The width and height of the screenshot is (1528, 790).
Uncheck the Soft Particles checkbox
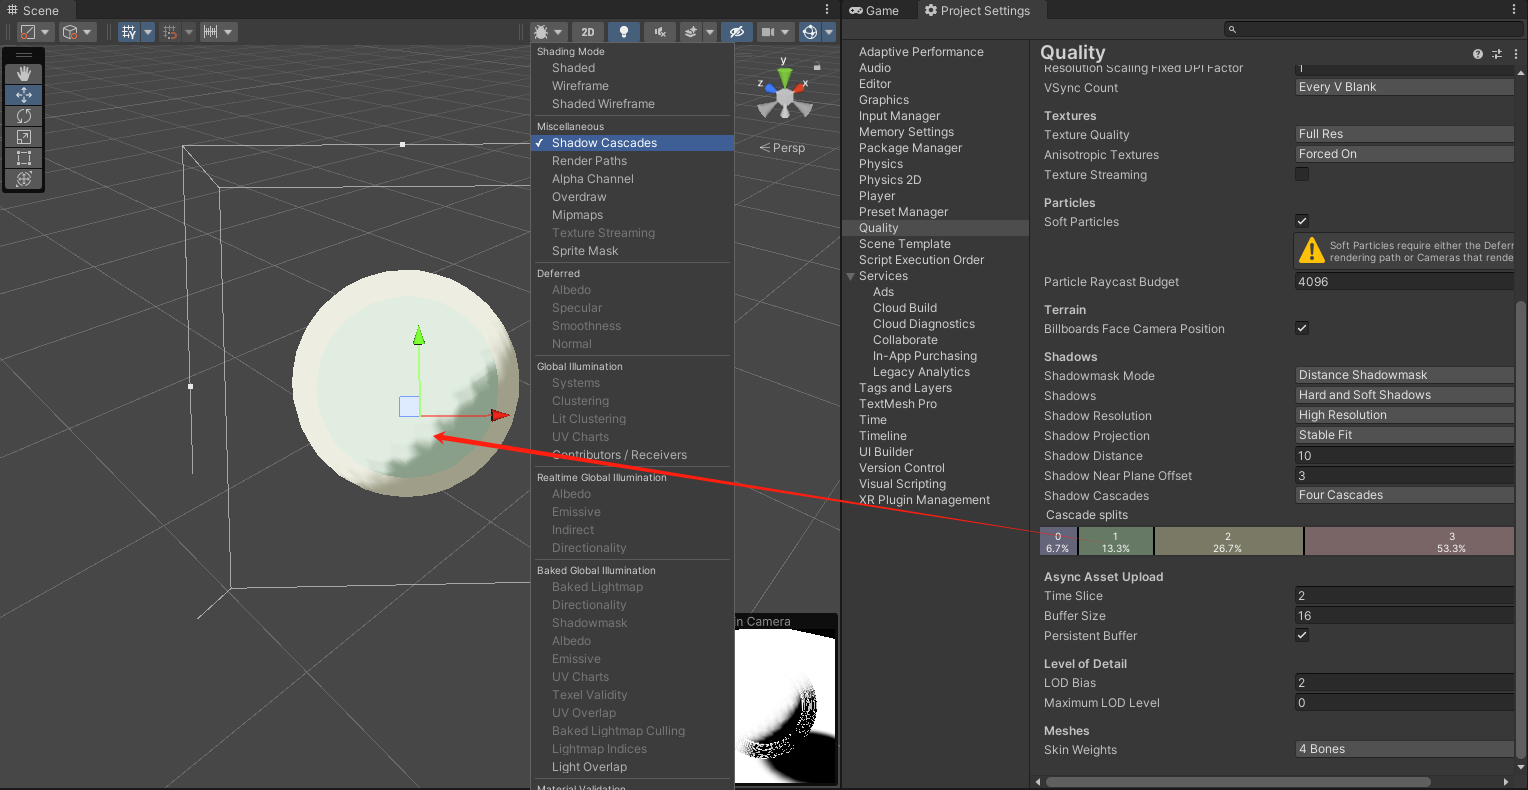[x=1302, y=221]
